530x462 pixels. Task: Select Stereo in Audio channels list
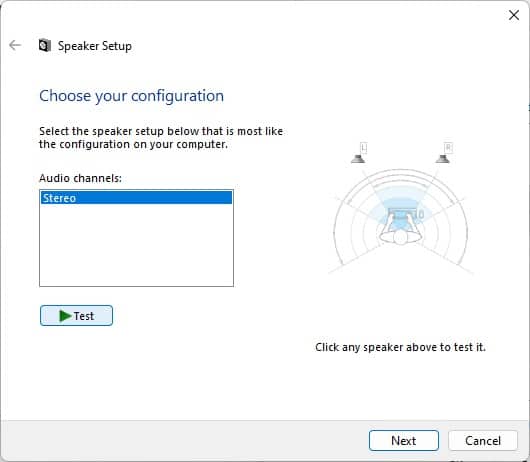[136, 198]
